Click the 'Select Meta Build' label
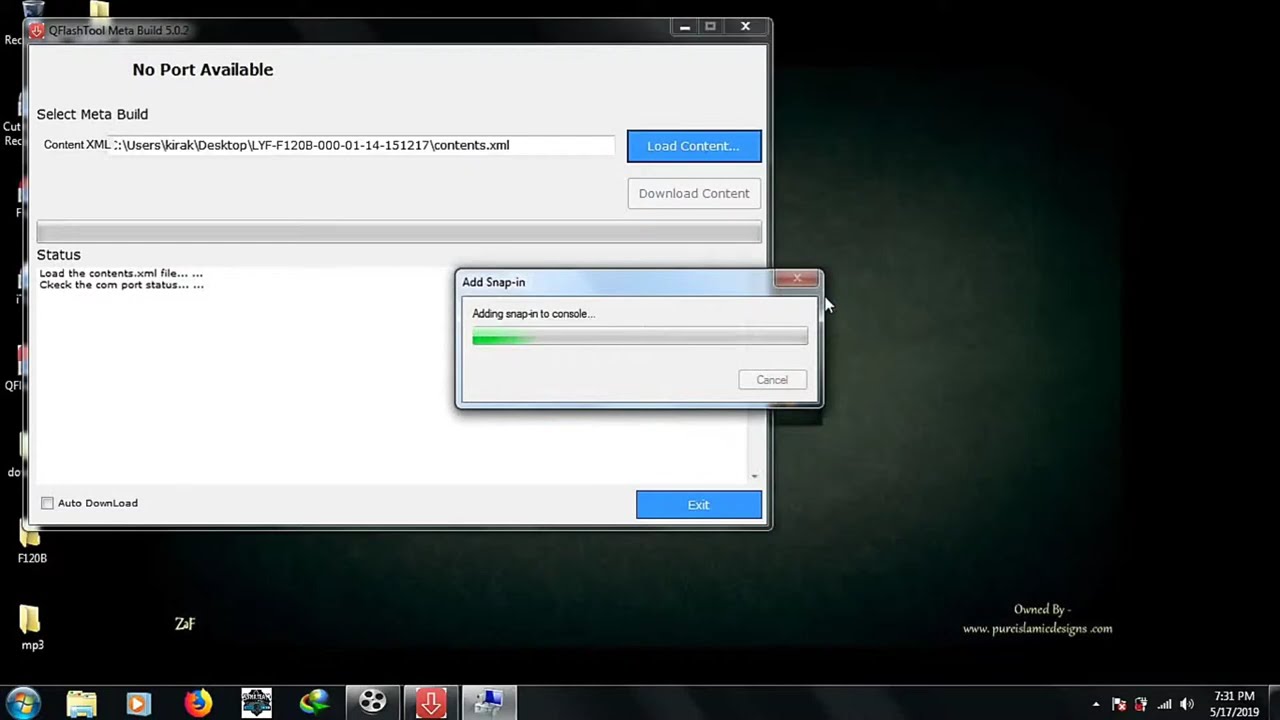Viewport: 1280px width, 720px height. pos(92,114)
